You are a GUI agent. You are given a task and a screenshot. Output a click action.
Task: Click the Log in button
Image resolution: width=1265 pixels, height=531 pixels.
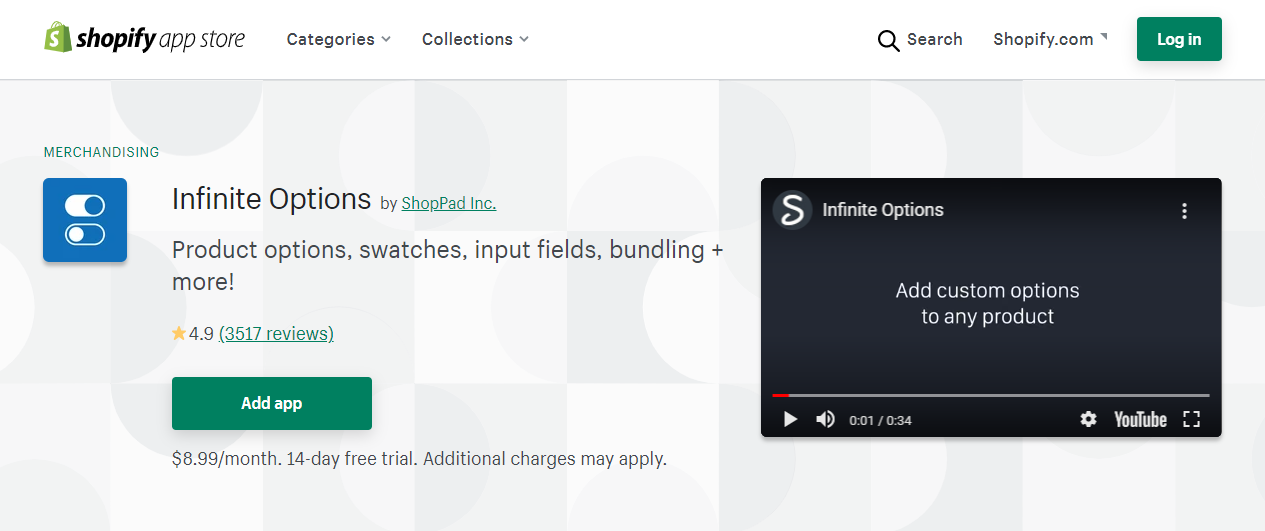click(x=1179, y=39)
